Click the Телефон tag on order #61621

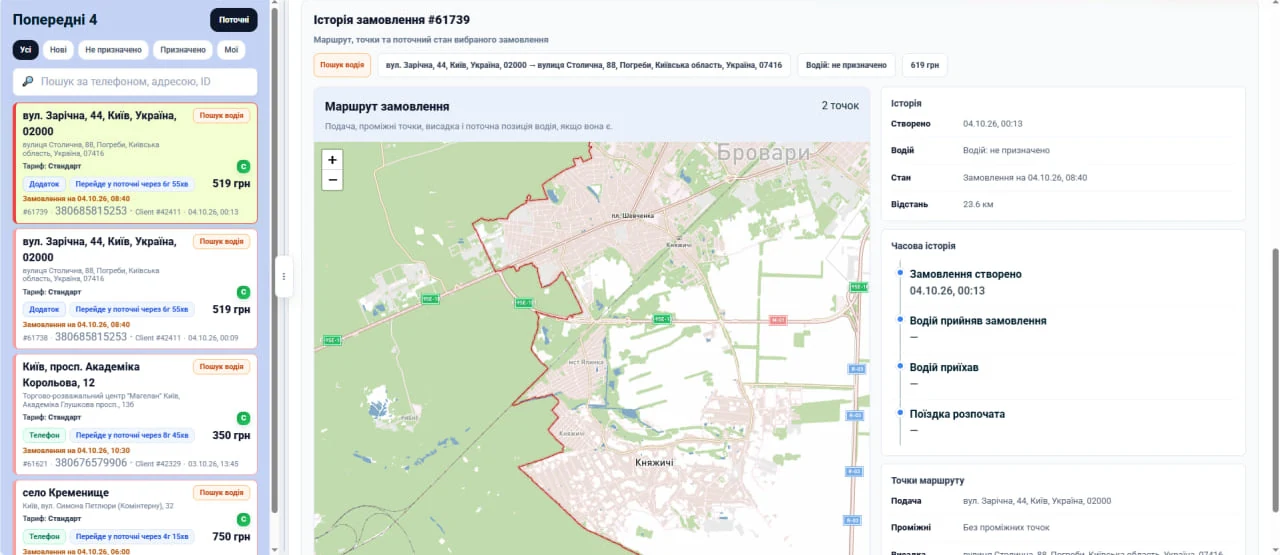(44, 436)
